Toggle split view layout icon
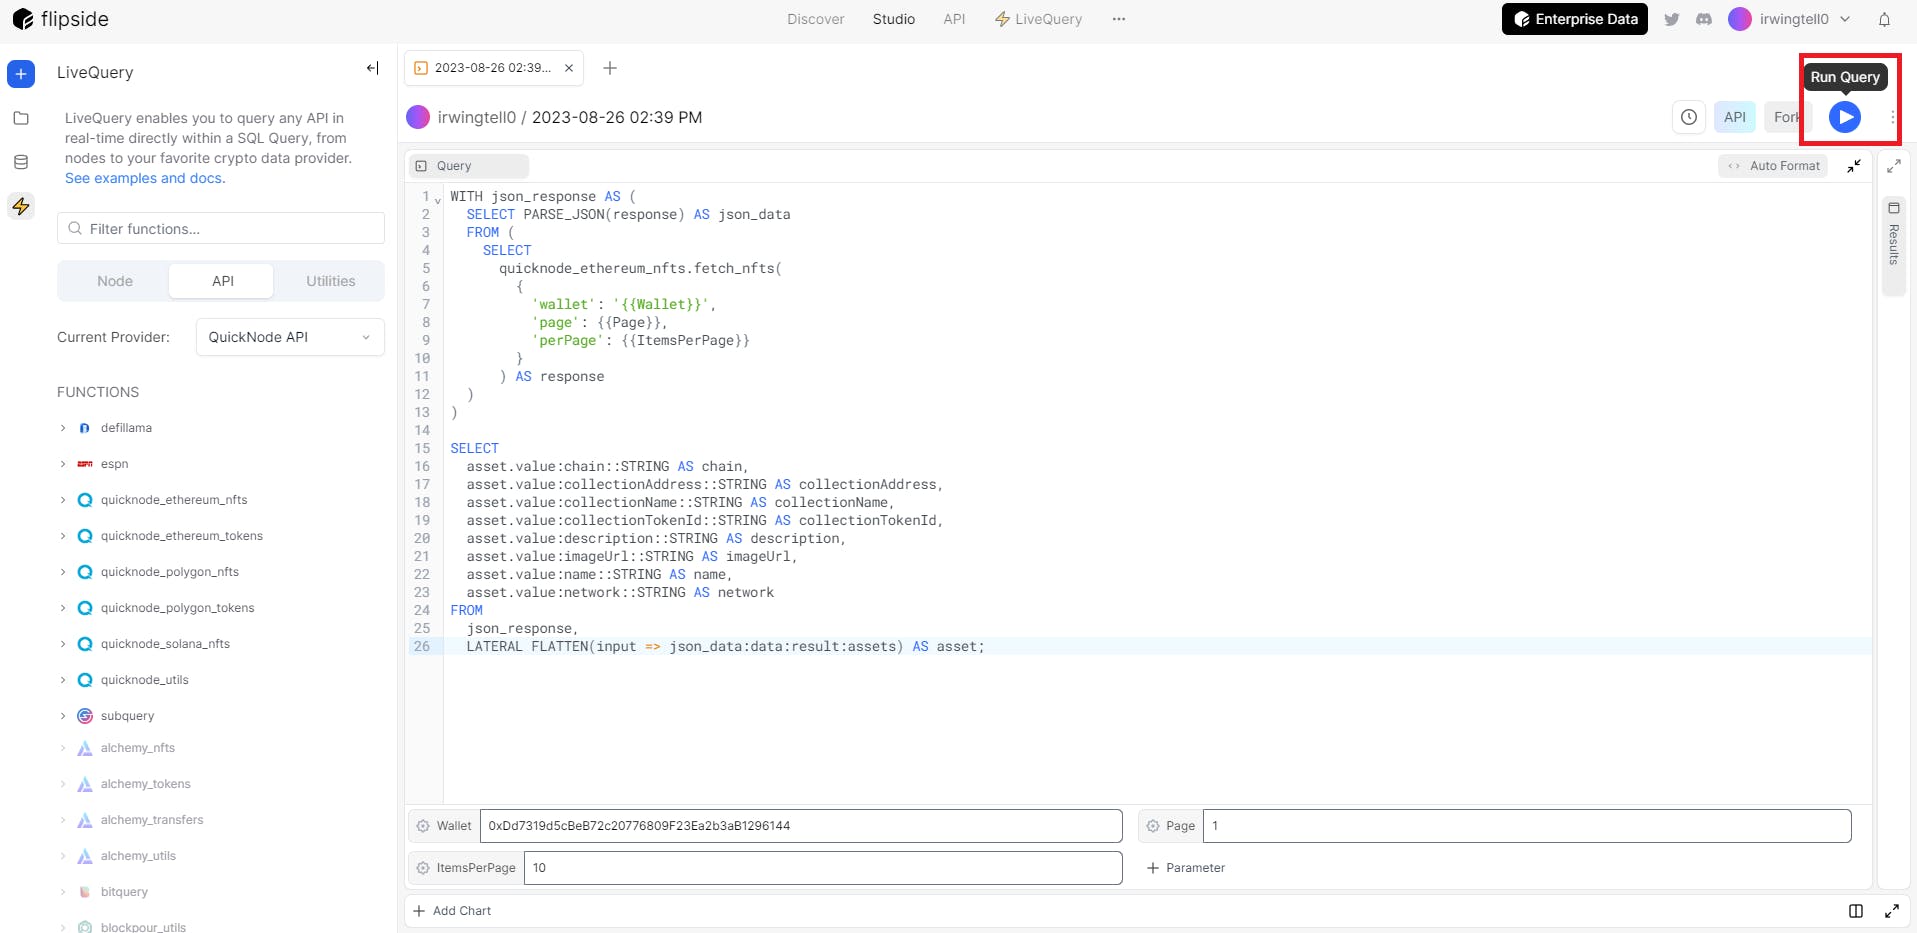The width and height of the screenshot is (1917, 933). [1856, 911]
